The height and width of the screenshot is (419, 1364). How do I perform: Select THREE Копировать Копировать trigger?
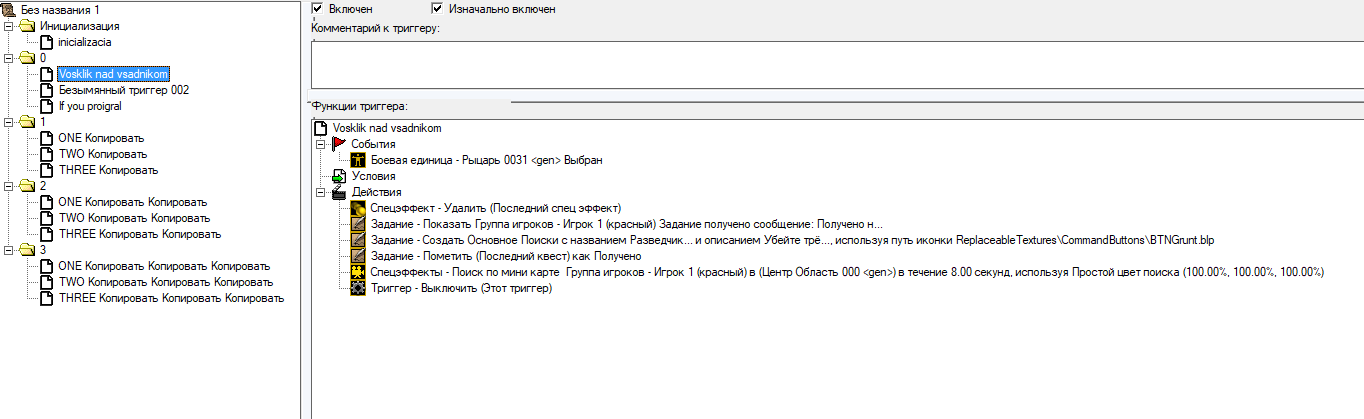point(139,233)
